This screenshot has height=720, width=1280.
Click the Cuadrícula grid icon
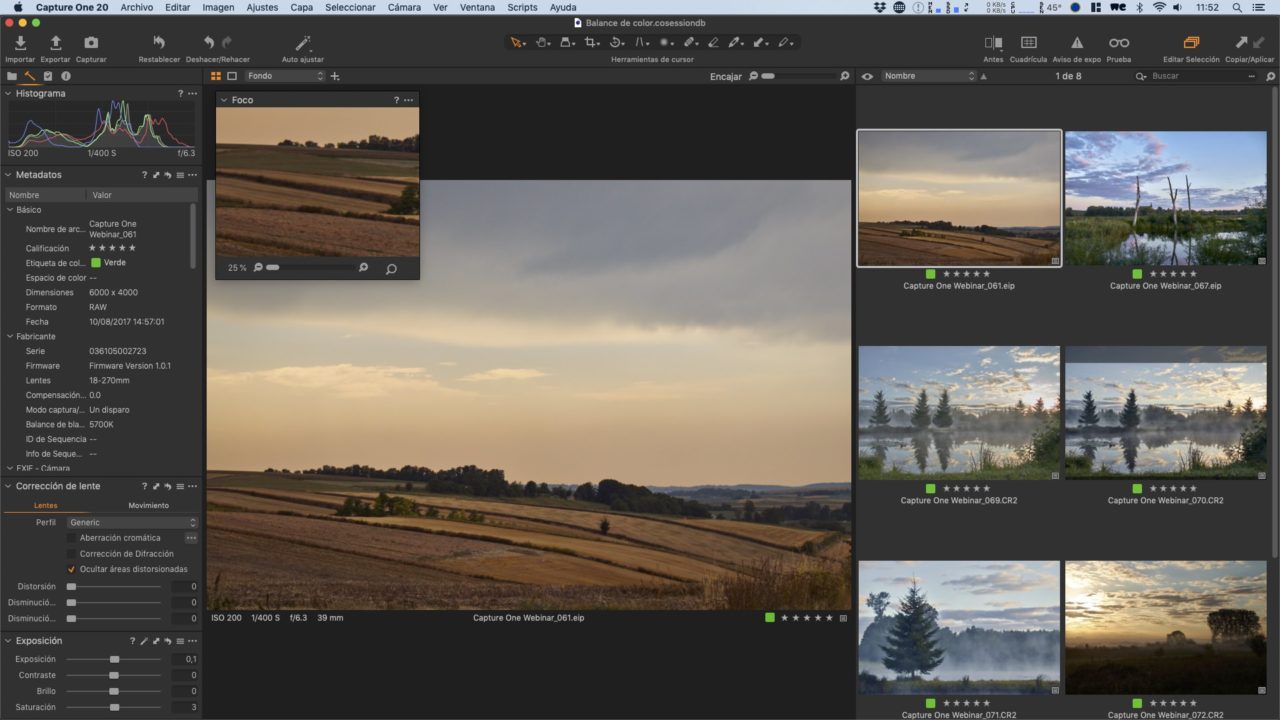(1027, 43)
